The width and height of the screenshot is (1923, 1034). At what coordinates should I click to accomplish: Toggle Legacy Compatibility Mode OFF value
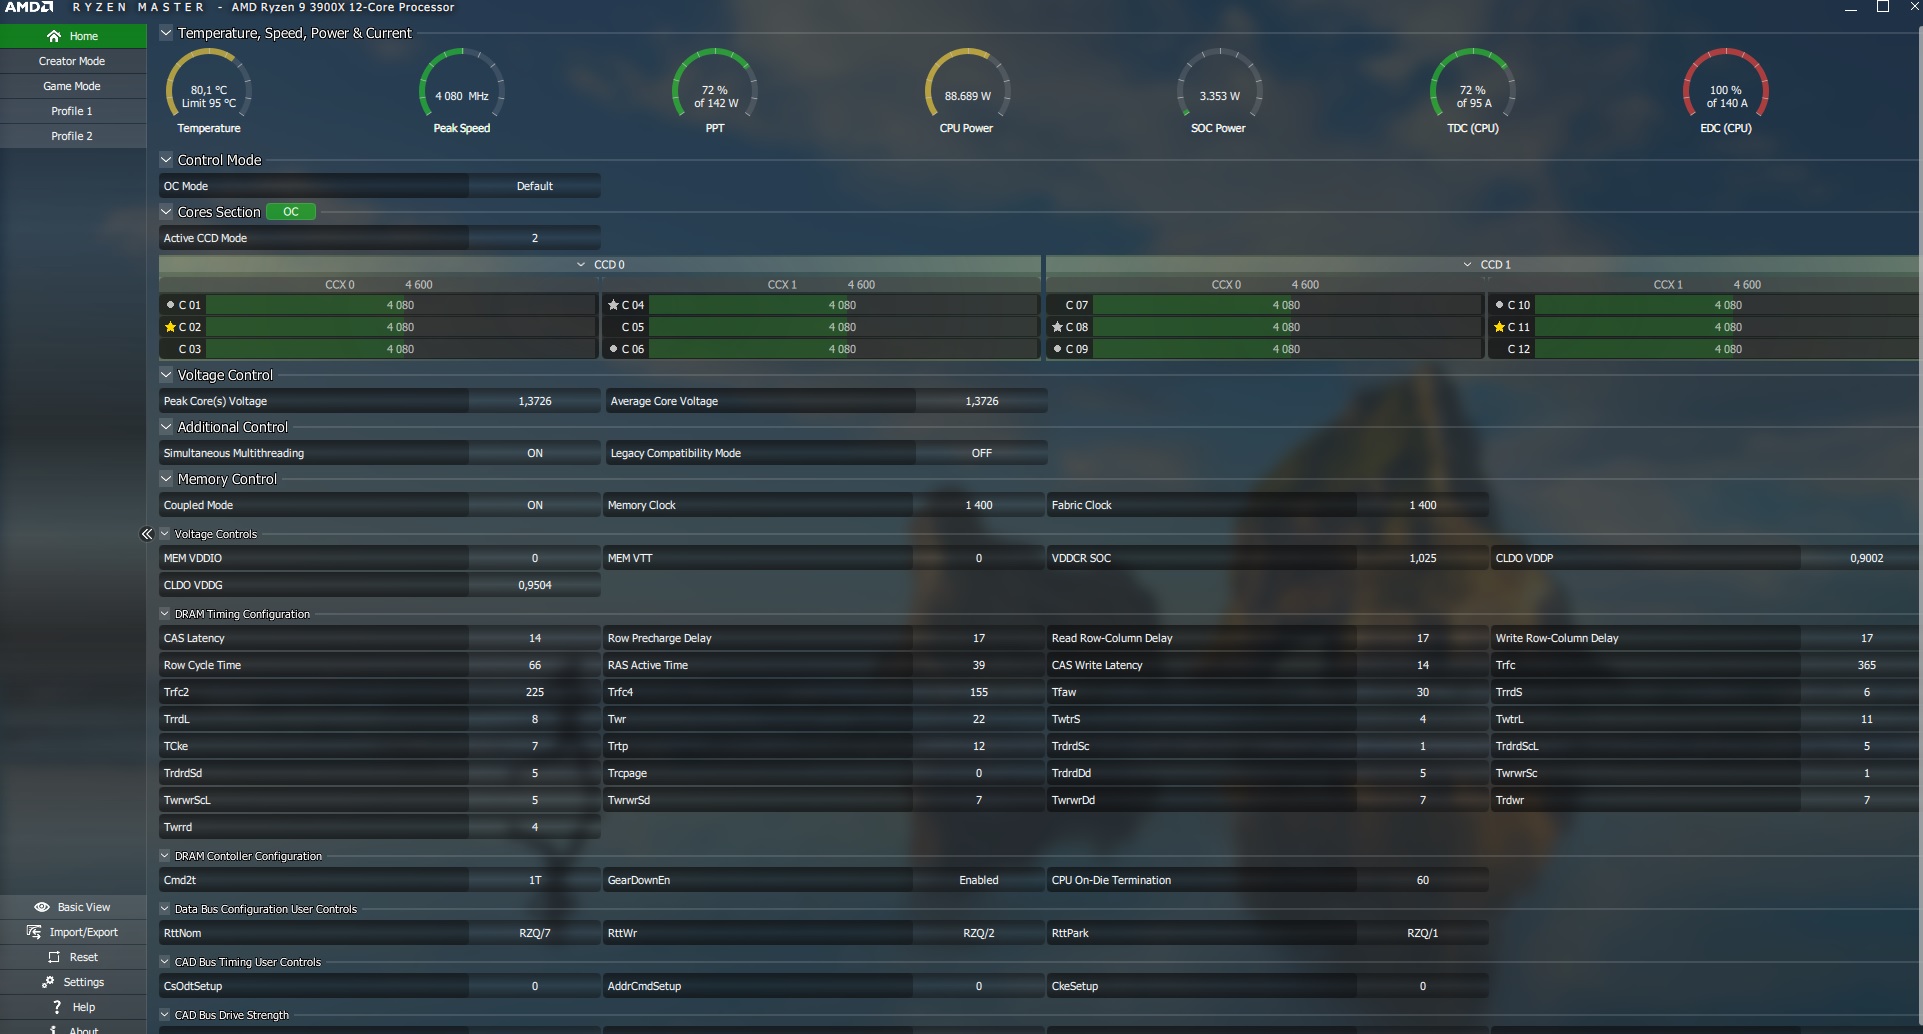point(982,453)
